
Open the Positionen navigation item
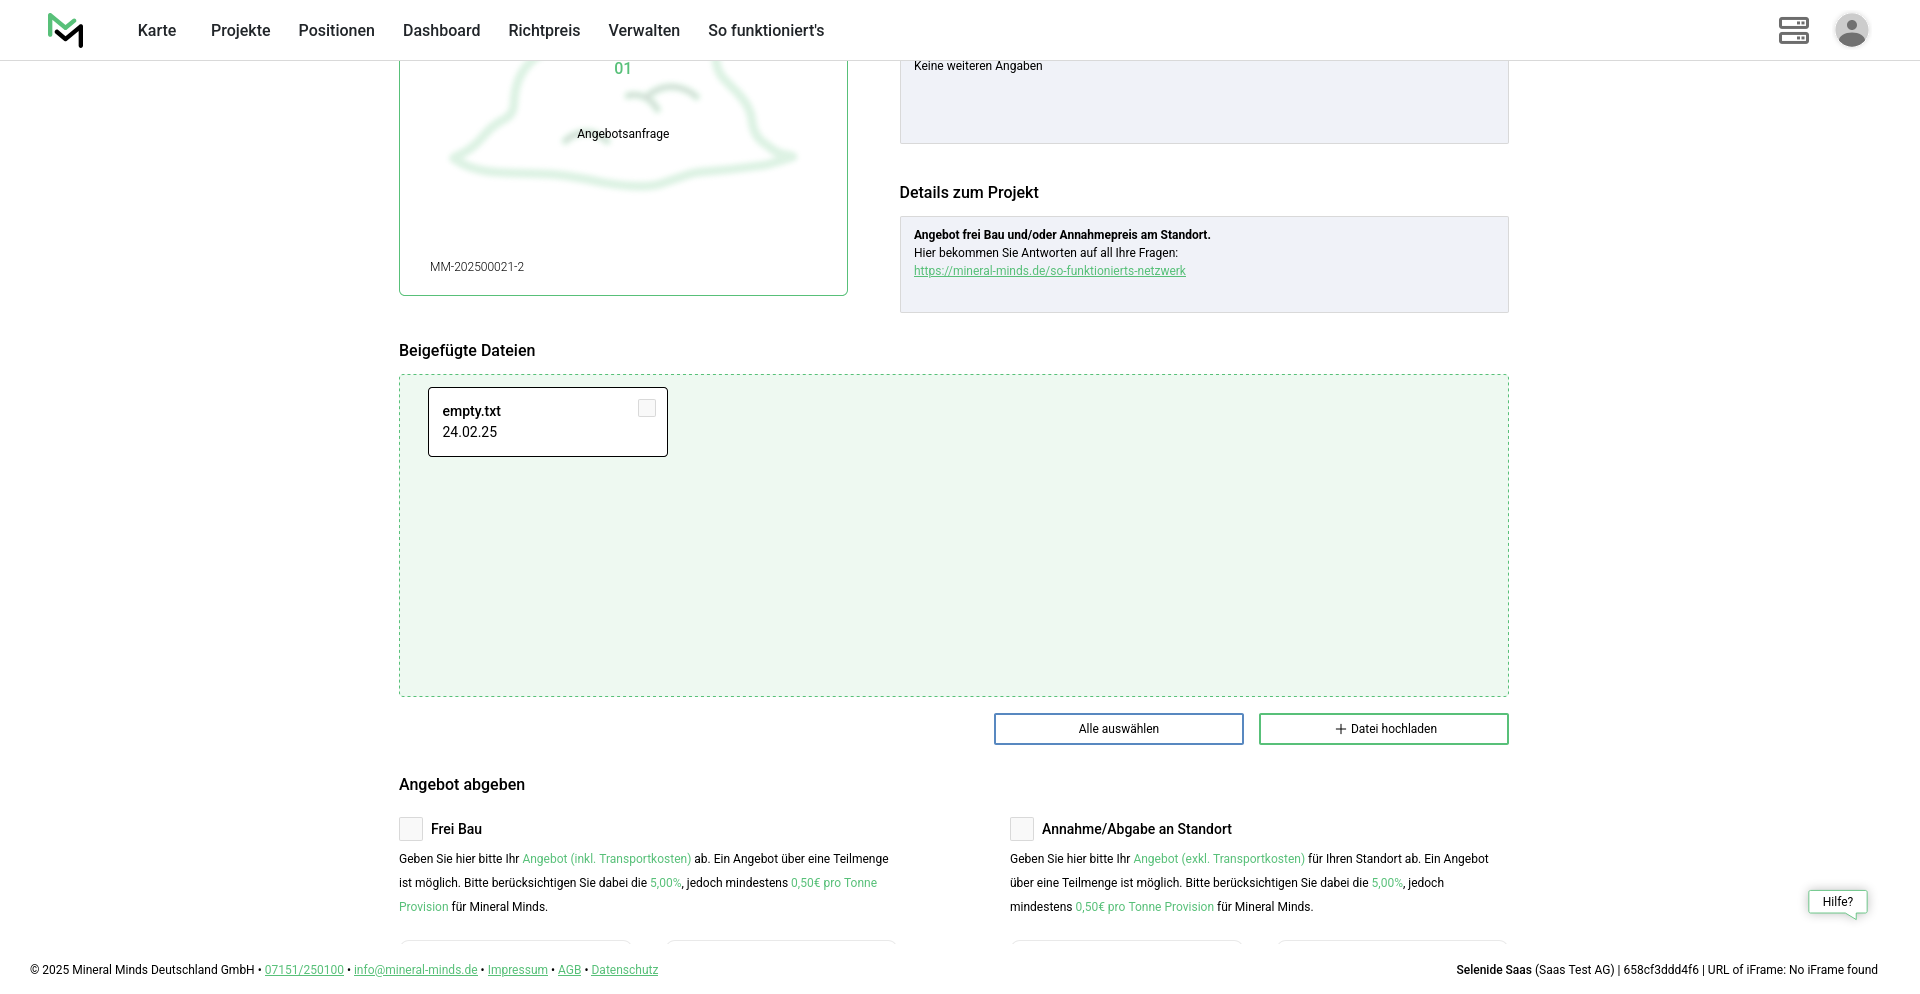click(x=336, y=31)
